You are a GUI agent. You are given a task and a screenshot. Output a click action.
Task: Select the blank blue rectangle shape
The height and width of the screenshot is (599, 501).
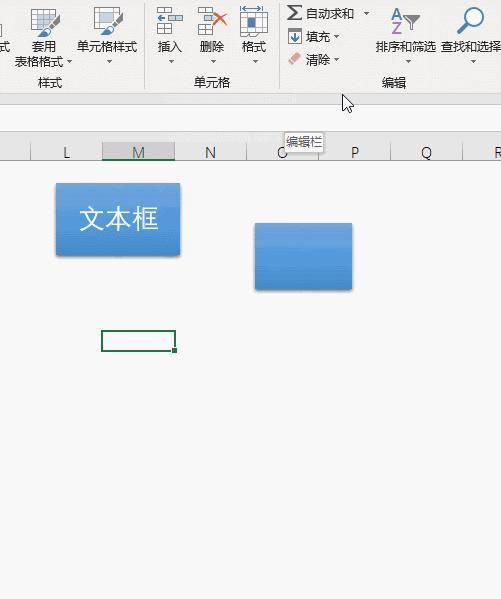coord(303,256)
